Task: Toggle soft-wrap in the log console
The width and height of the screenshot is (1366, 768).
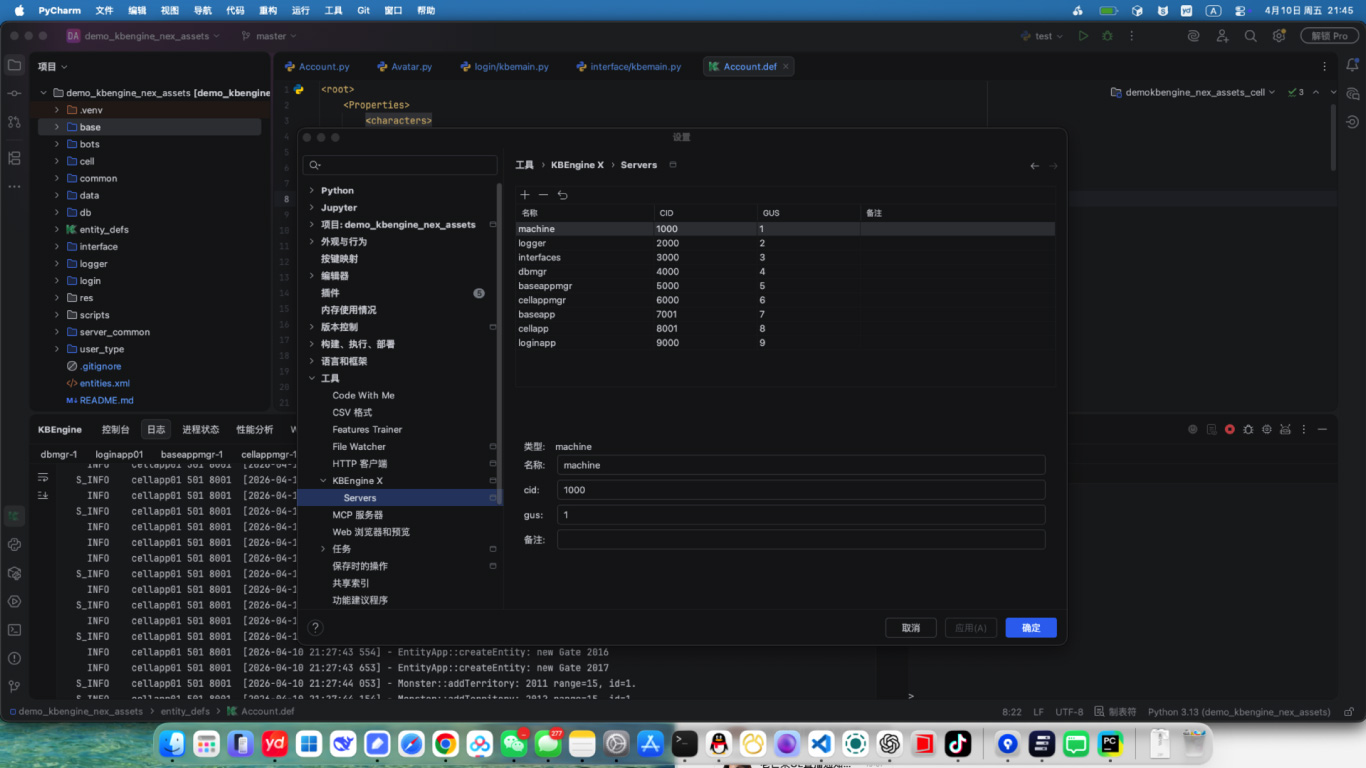Action: coord(43,478)
